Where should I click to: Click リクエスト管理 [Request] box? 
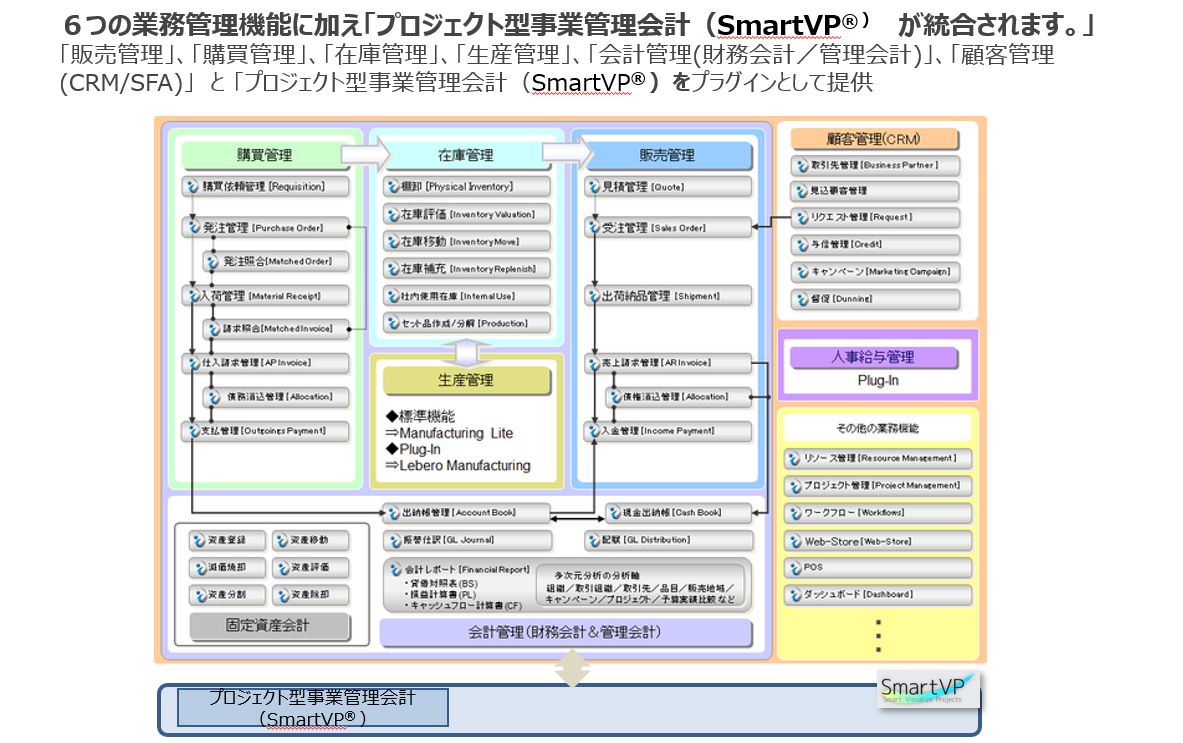(875, 217)
